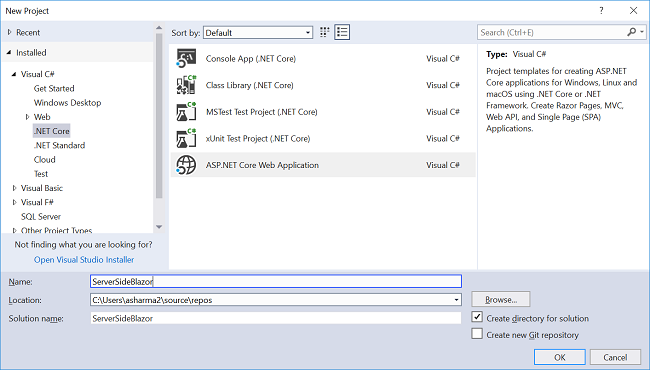Pick the MSTest Test Project template icon
650x370 pixels.
[186, 112]
